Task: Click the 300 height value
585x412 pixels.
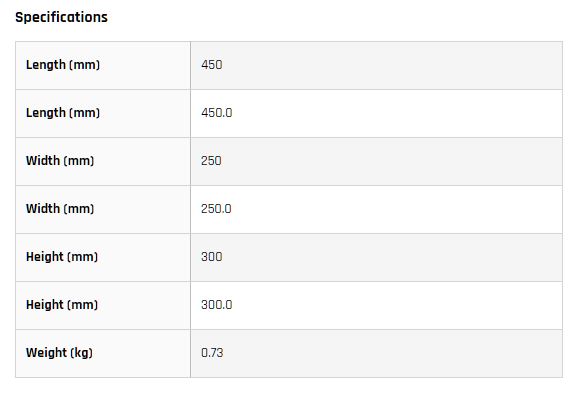Action: (212, 257)
